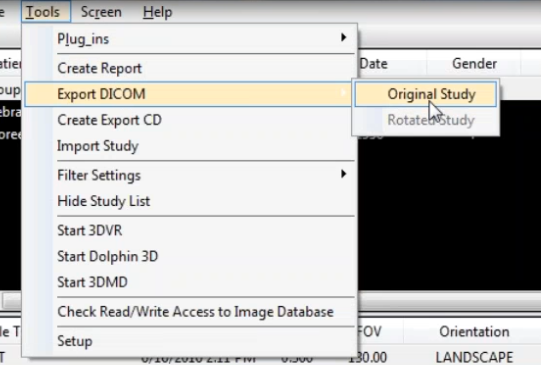The image size is (541, 365).
Task: Expand the Plug_ins submenu arrow
Action: 343,37
